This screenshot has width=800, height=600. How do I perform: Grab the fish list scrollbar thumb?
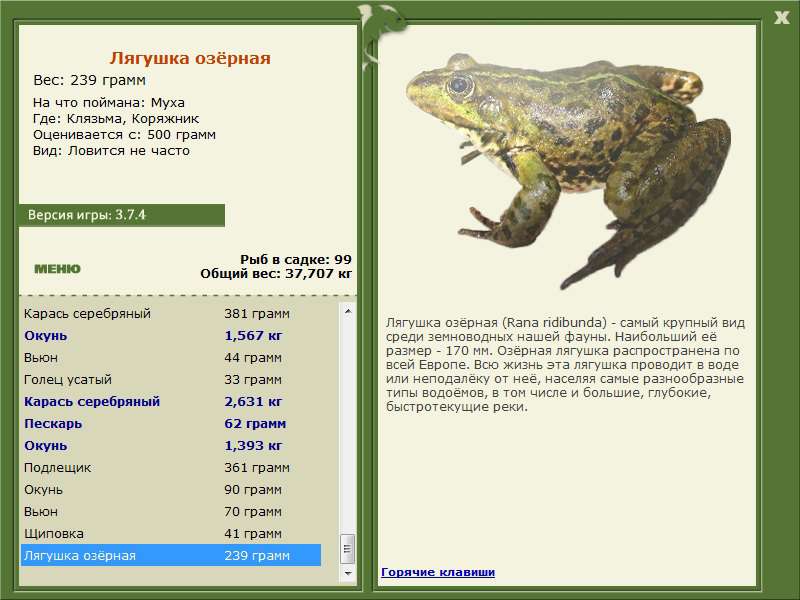click(x=348, y=549)
